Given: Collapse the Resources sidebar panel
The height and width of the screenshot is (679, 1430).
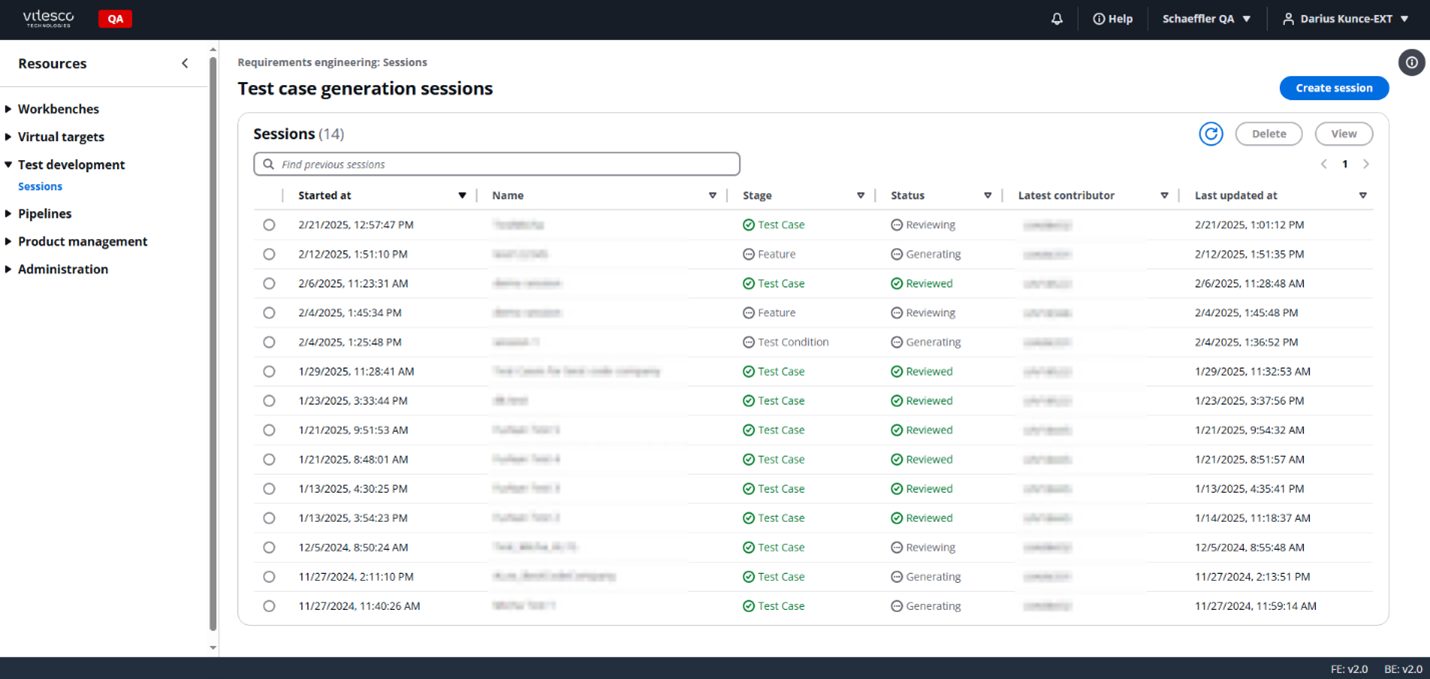Looking at the screenshot, I should [185, 62].
